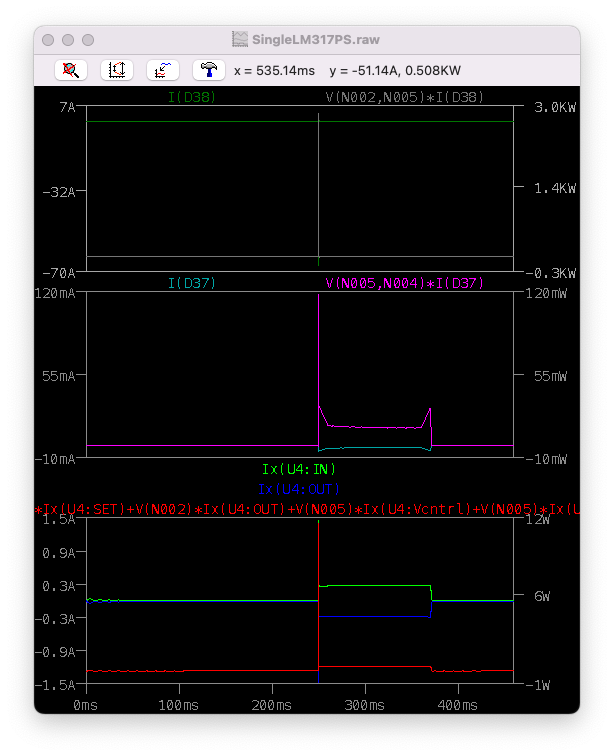Click the SingleLM317PS.raw window title
This screenshot has height=756, width=614.
(x=316, y=40)
